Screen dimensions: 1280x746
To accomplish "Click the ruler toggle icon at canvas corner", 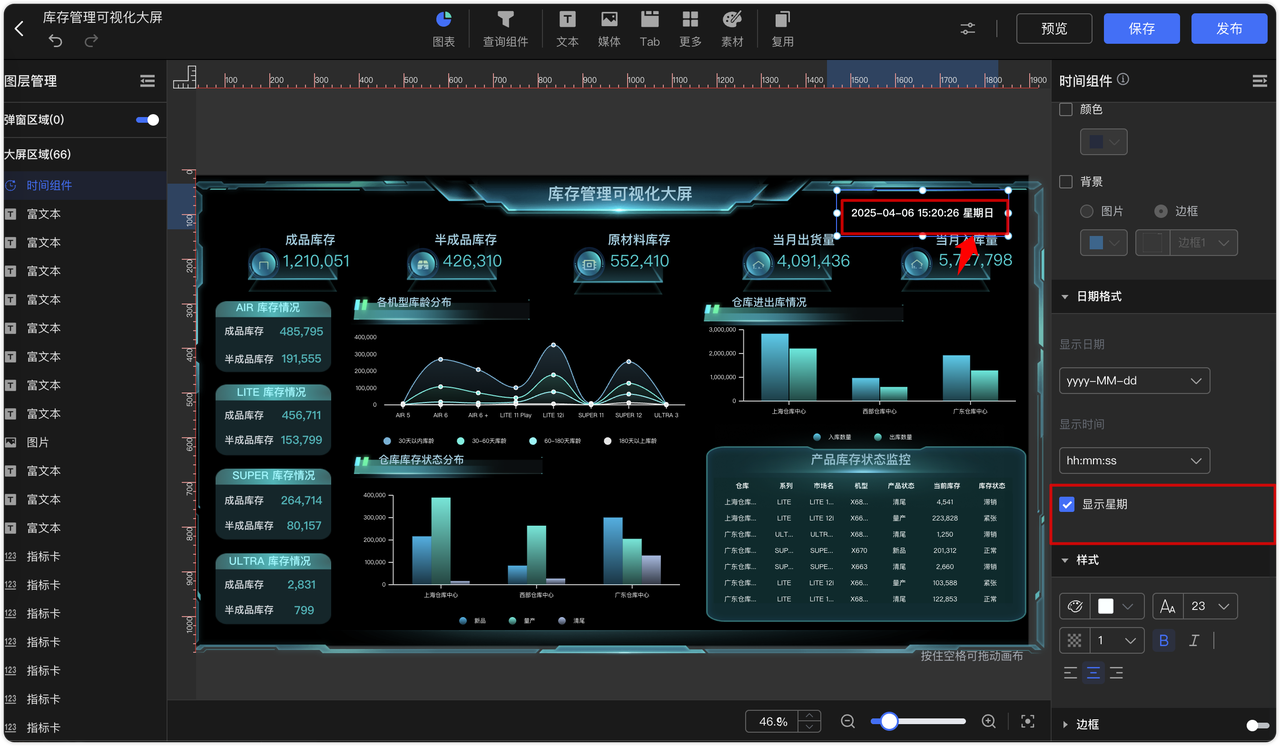I will point(185,77).
